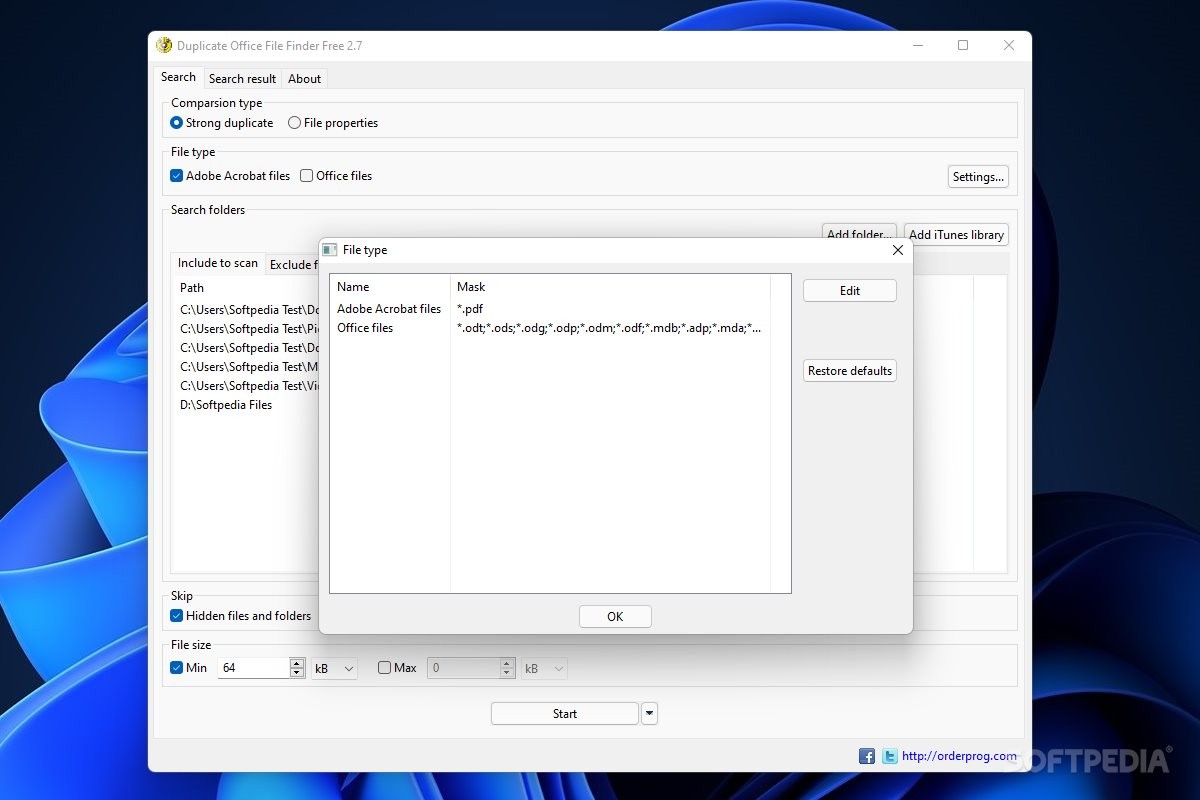Click Restore defaults button
The image size is (1200, 800).
[x=850, y=371]
